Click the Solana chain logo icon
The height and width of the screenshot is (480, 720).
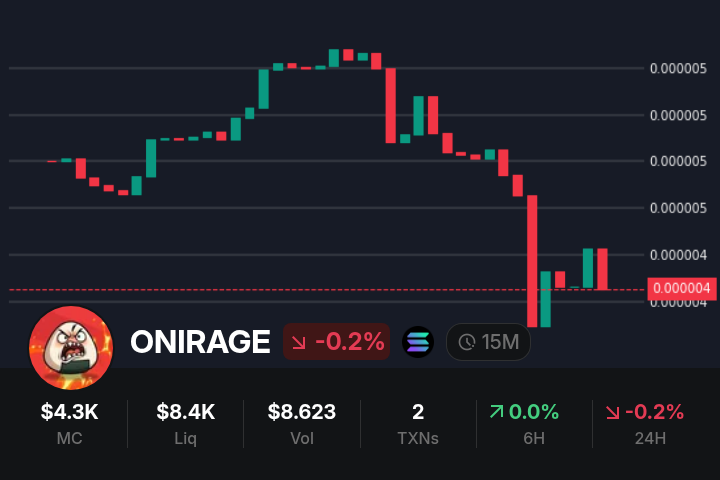417,342
